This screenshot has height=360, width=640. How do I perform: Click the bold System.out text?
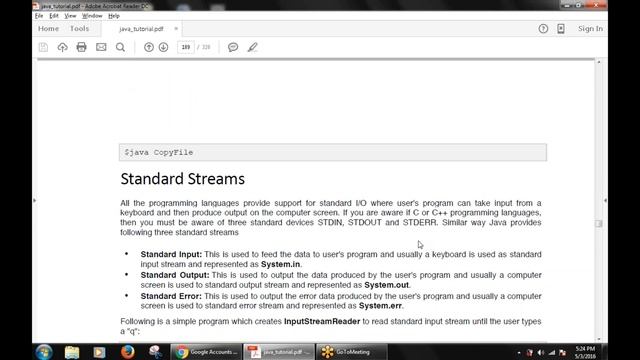pos(387,285)
